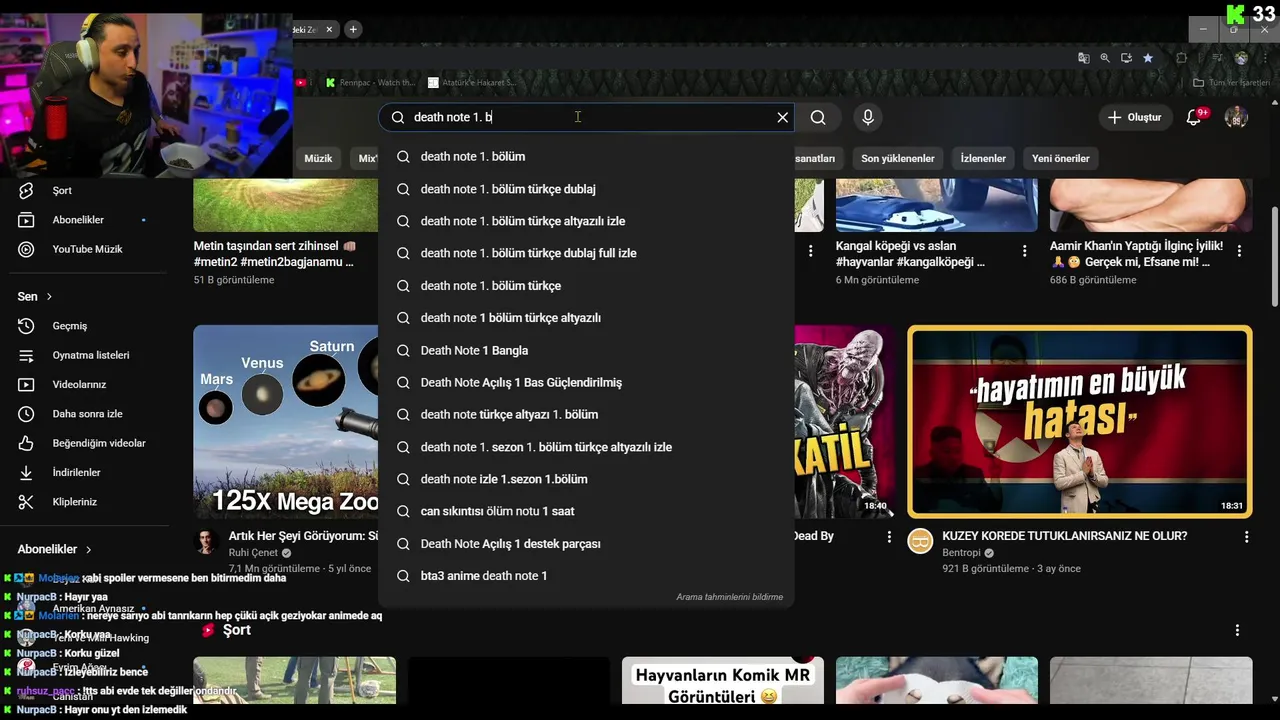Open the account avatar menu
This screenshot has height=720, width=1280.
coord(1236,117)
